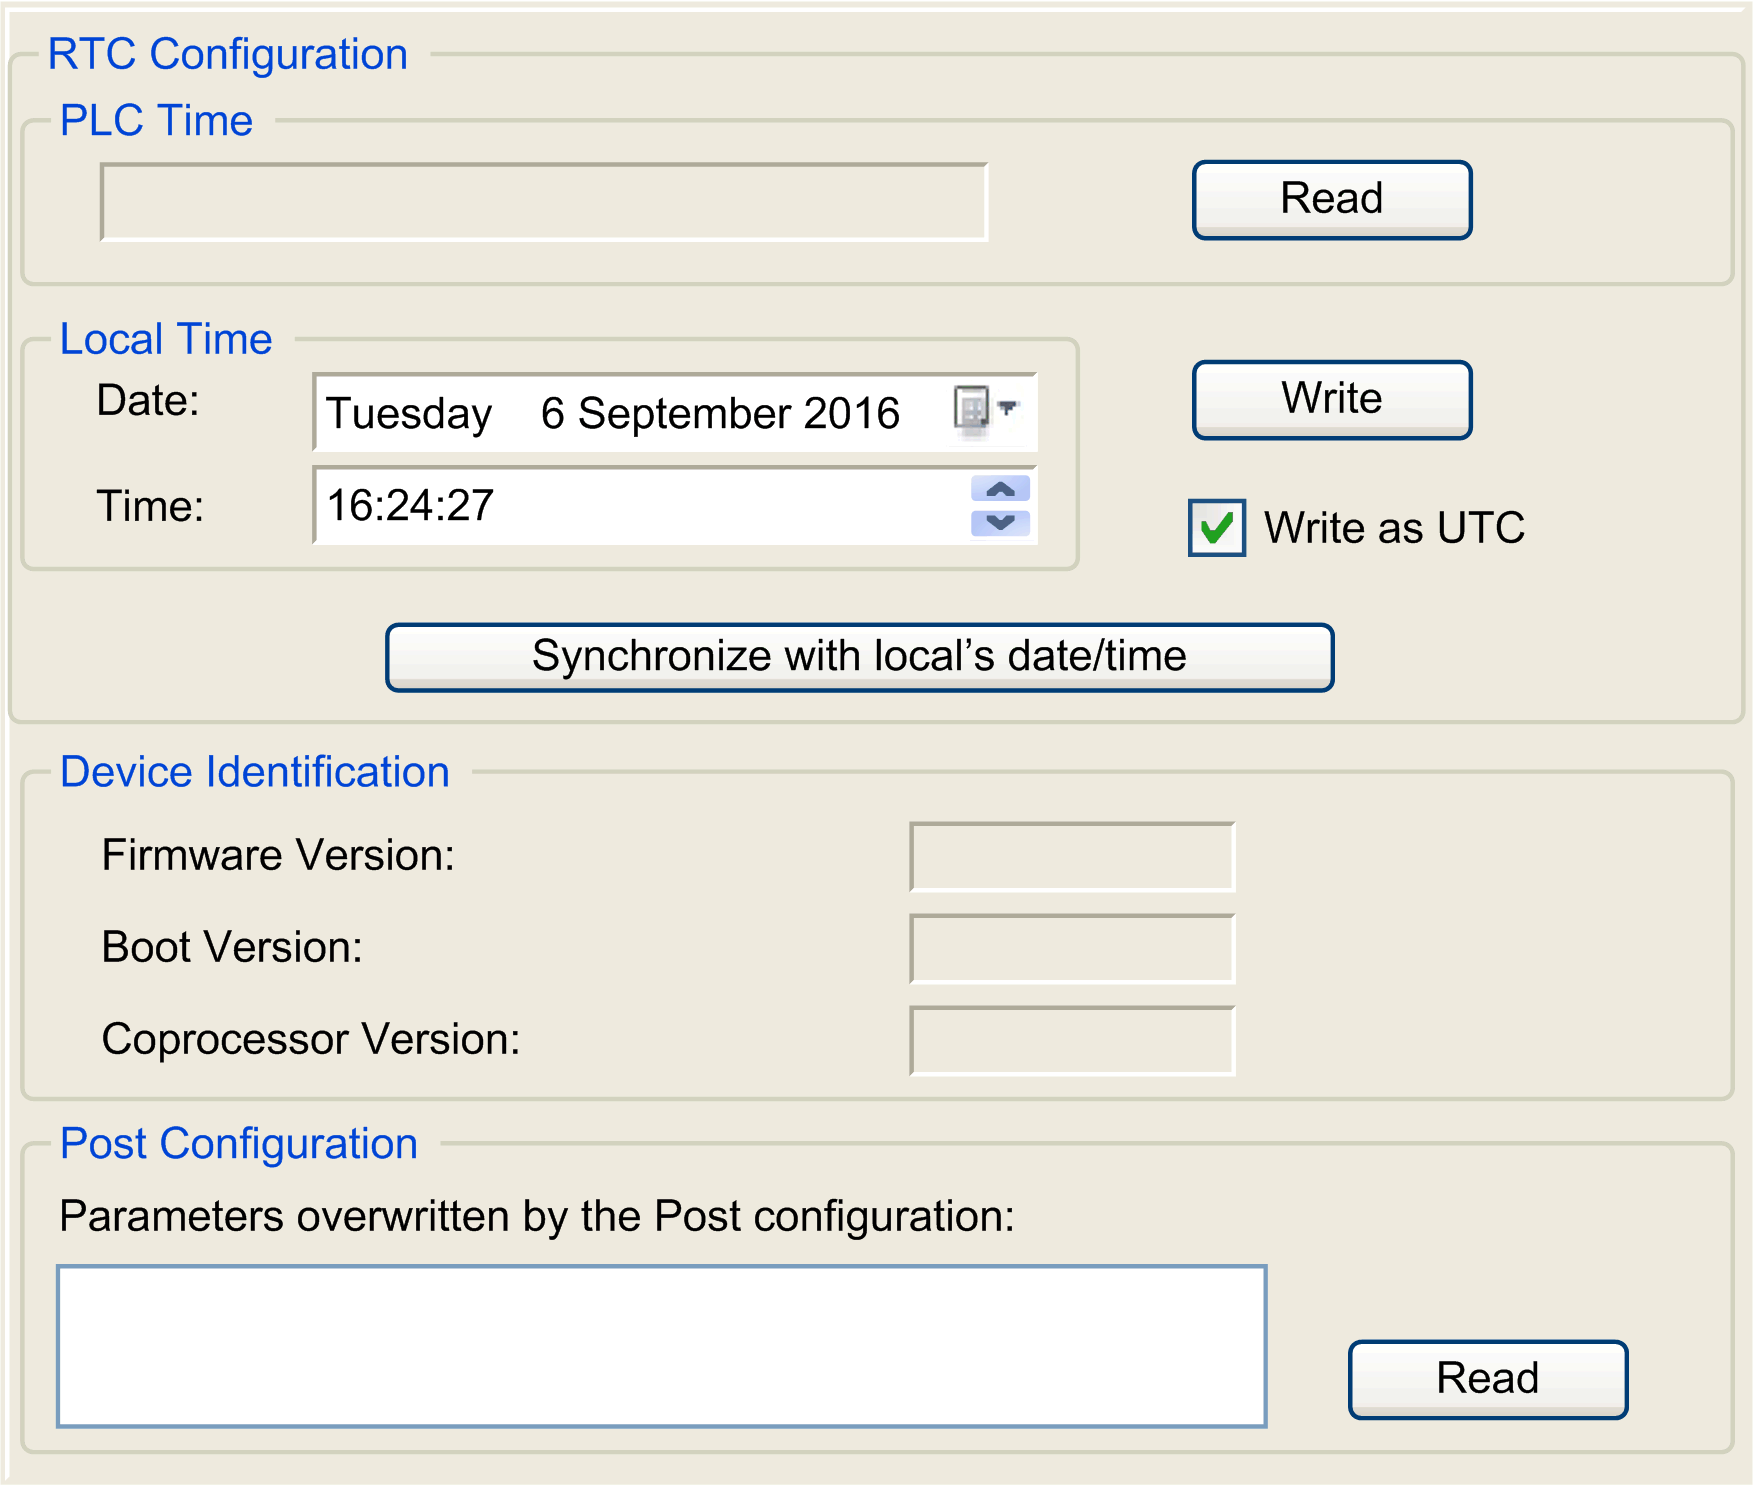Open the date picker calendar icon
Viewport: 1753px width, 1486px height.
[971, 410]
